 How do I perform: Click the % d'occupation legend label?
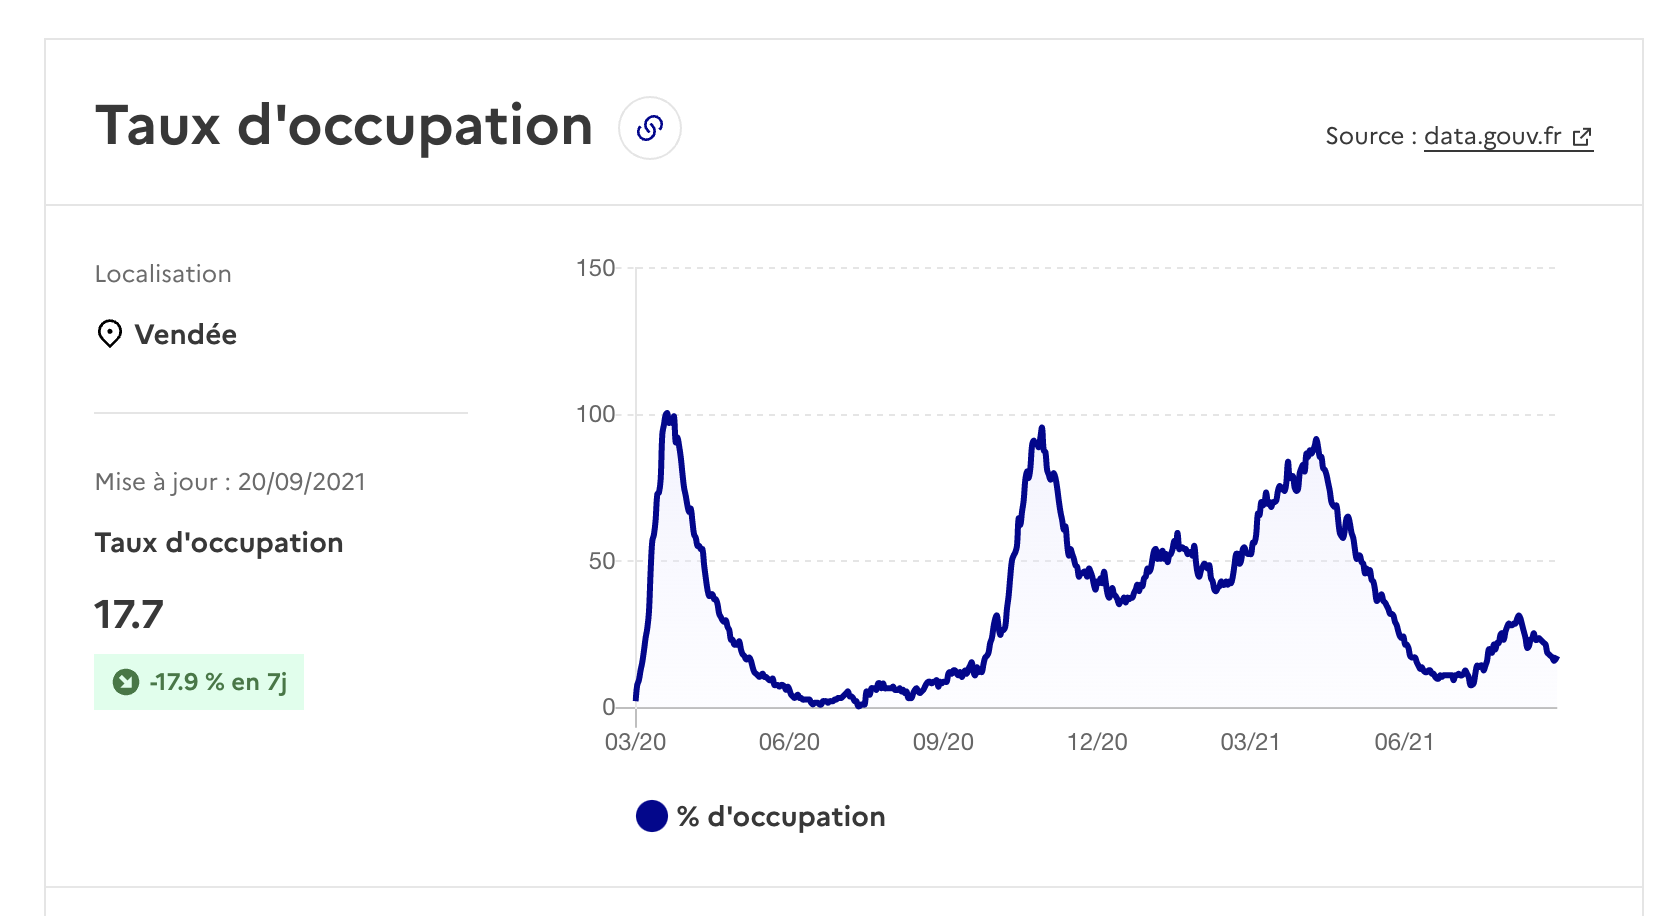tap(781, 817)
